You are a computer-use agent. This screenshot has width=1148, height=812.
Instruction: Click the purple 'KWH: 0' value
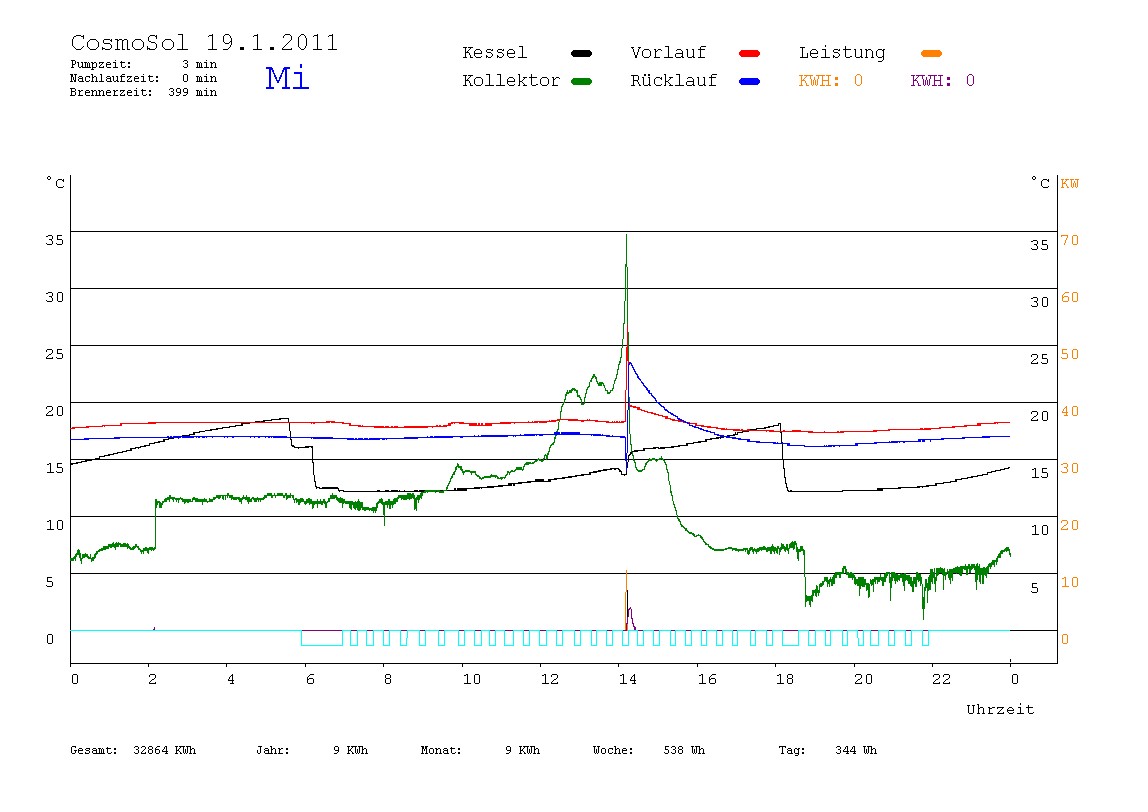[943, 81]
